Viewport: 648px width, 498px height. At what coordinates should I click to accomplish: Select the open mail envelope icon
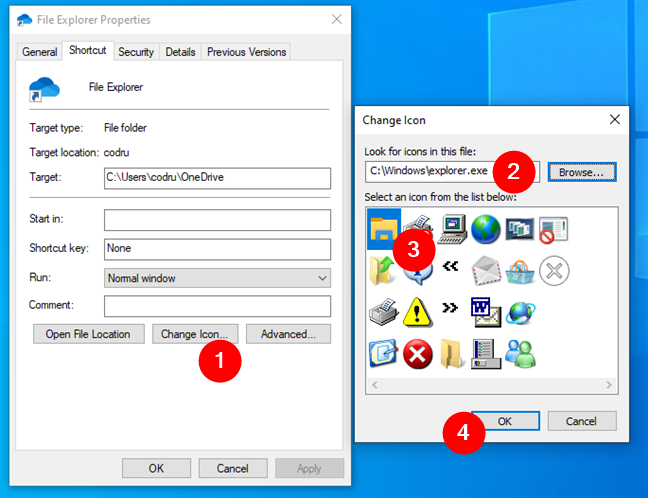[x=486, y=271]
